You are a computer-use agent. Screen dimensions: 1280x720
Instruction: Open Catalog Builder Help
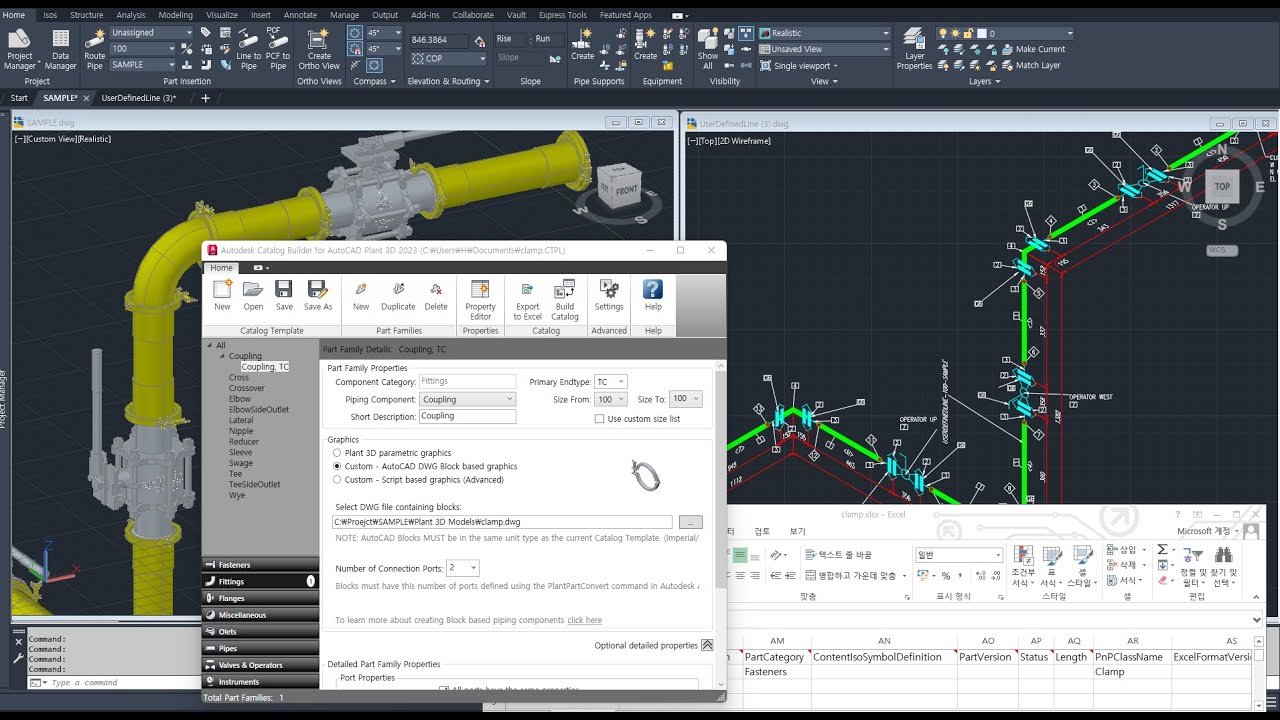pyautogui.click(x=653, y=296)
